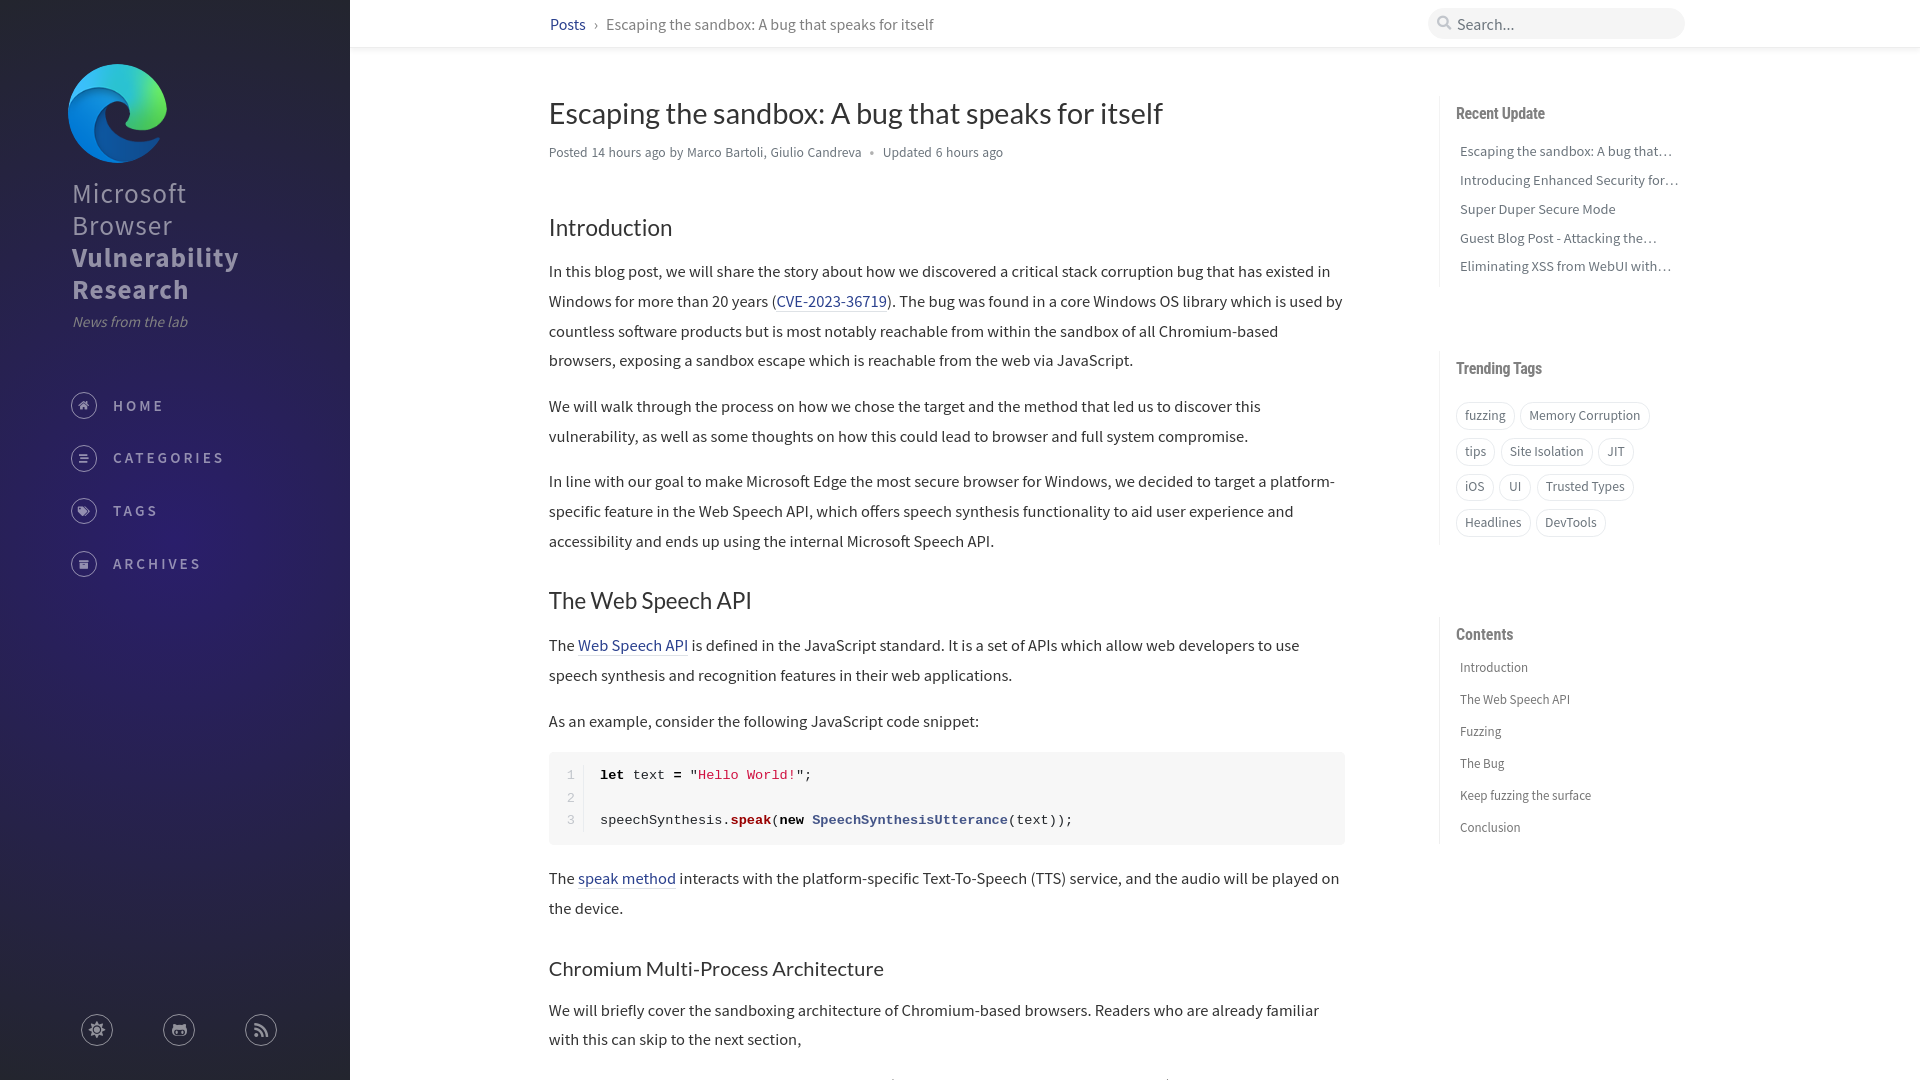This screenshot has width=1920, height=1080.
Task: Open the Home navigation icon
Action: click(x=83, y=405)
